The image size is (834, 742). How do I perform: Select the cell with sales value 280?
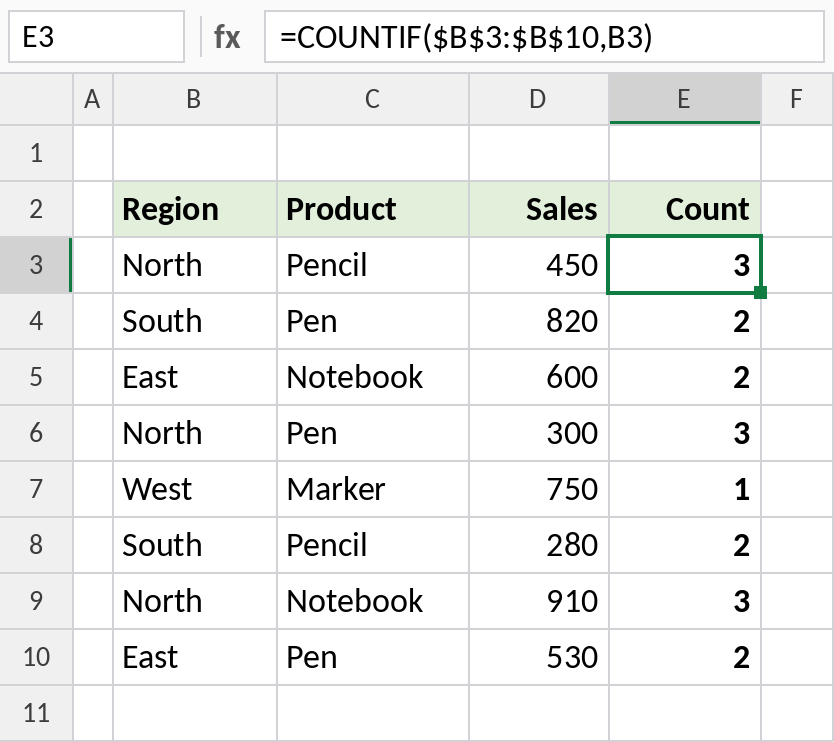point(539,545)
